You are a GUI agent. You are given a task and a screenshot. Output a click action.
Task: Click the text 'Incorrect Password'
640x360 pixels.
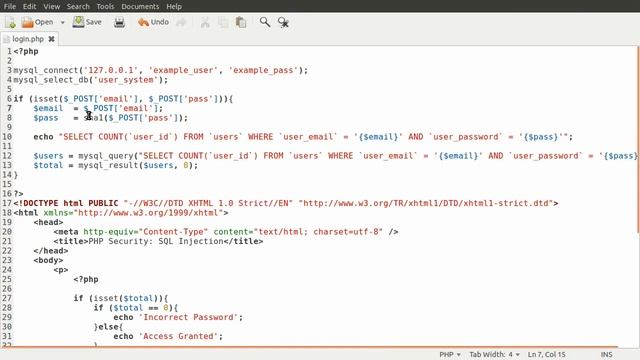pos(190,317)
